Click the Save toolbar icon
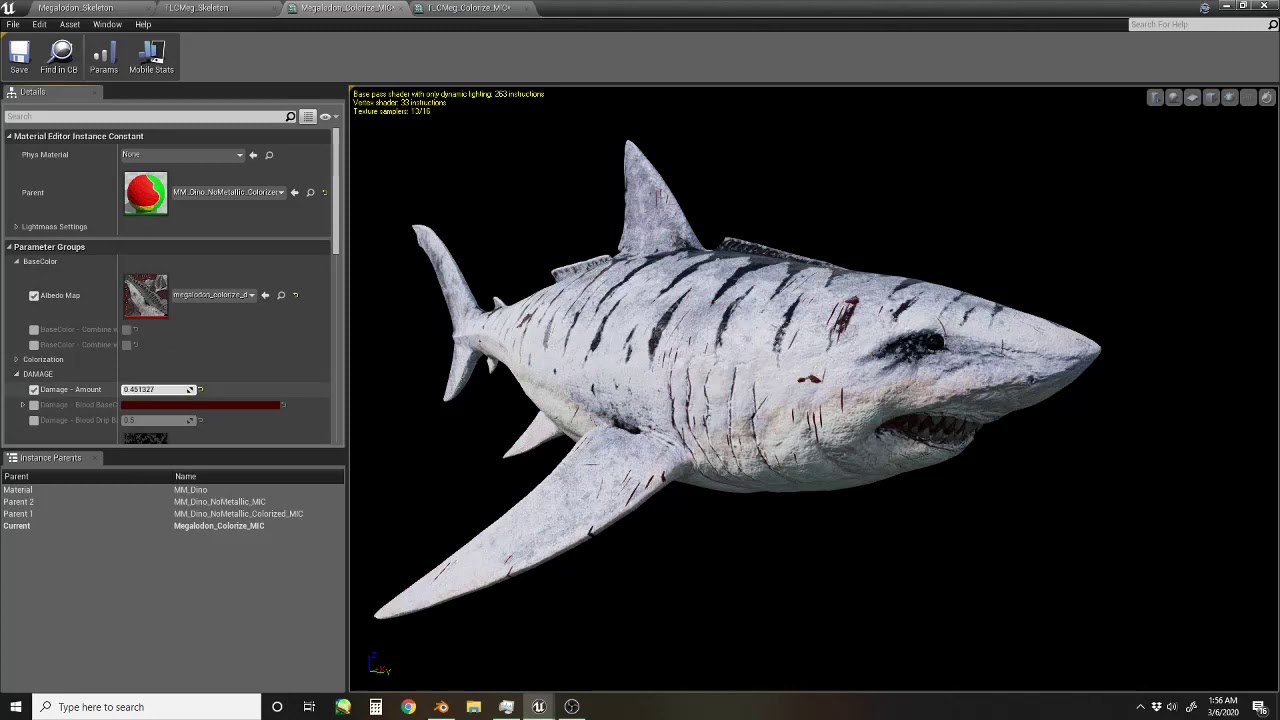This screenshot has height=720, width=1280. [19, 57]
